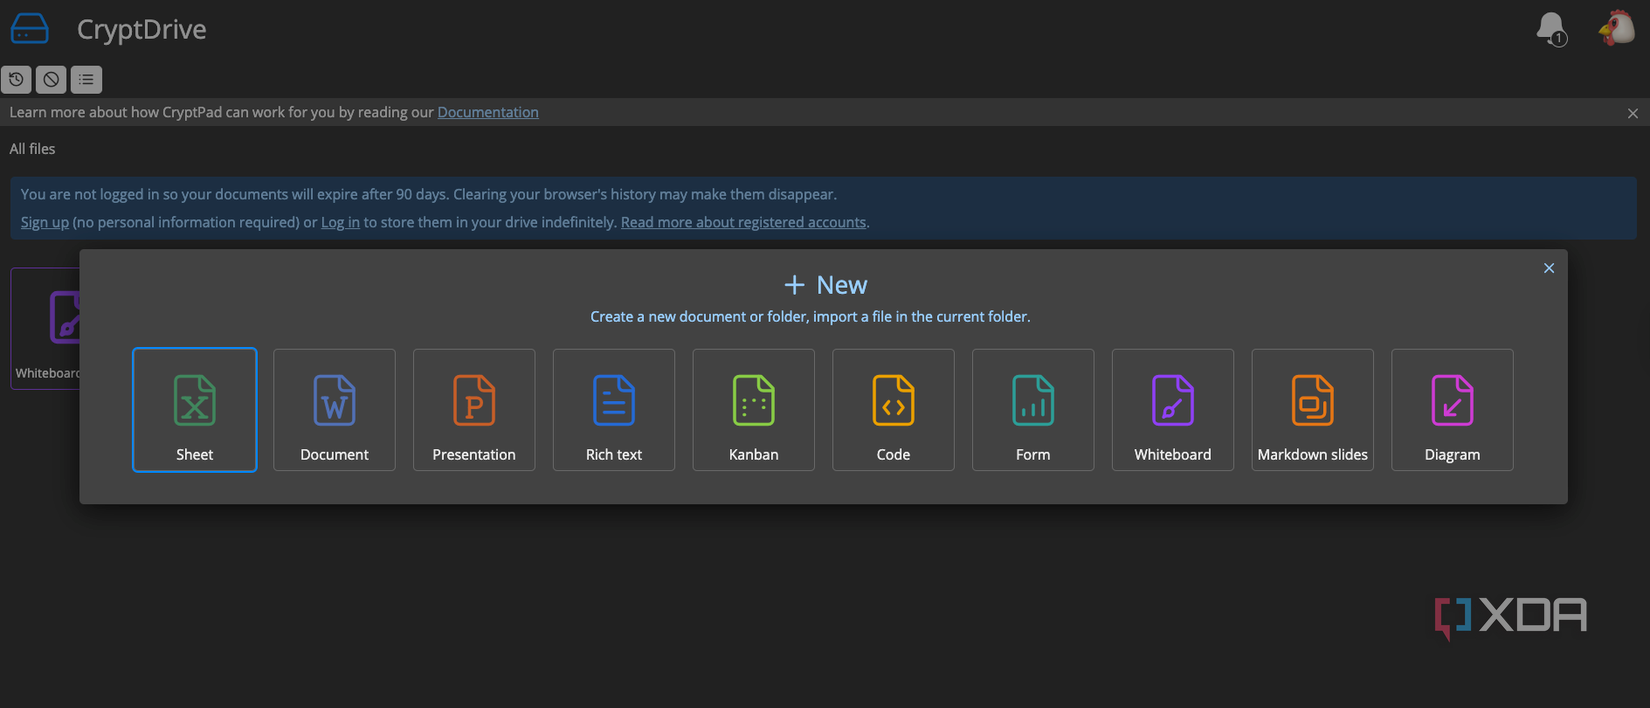1650x708 pixels.
Task: Follow the Sign up link
Action: pos(45,222)
